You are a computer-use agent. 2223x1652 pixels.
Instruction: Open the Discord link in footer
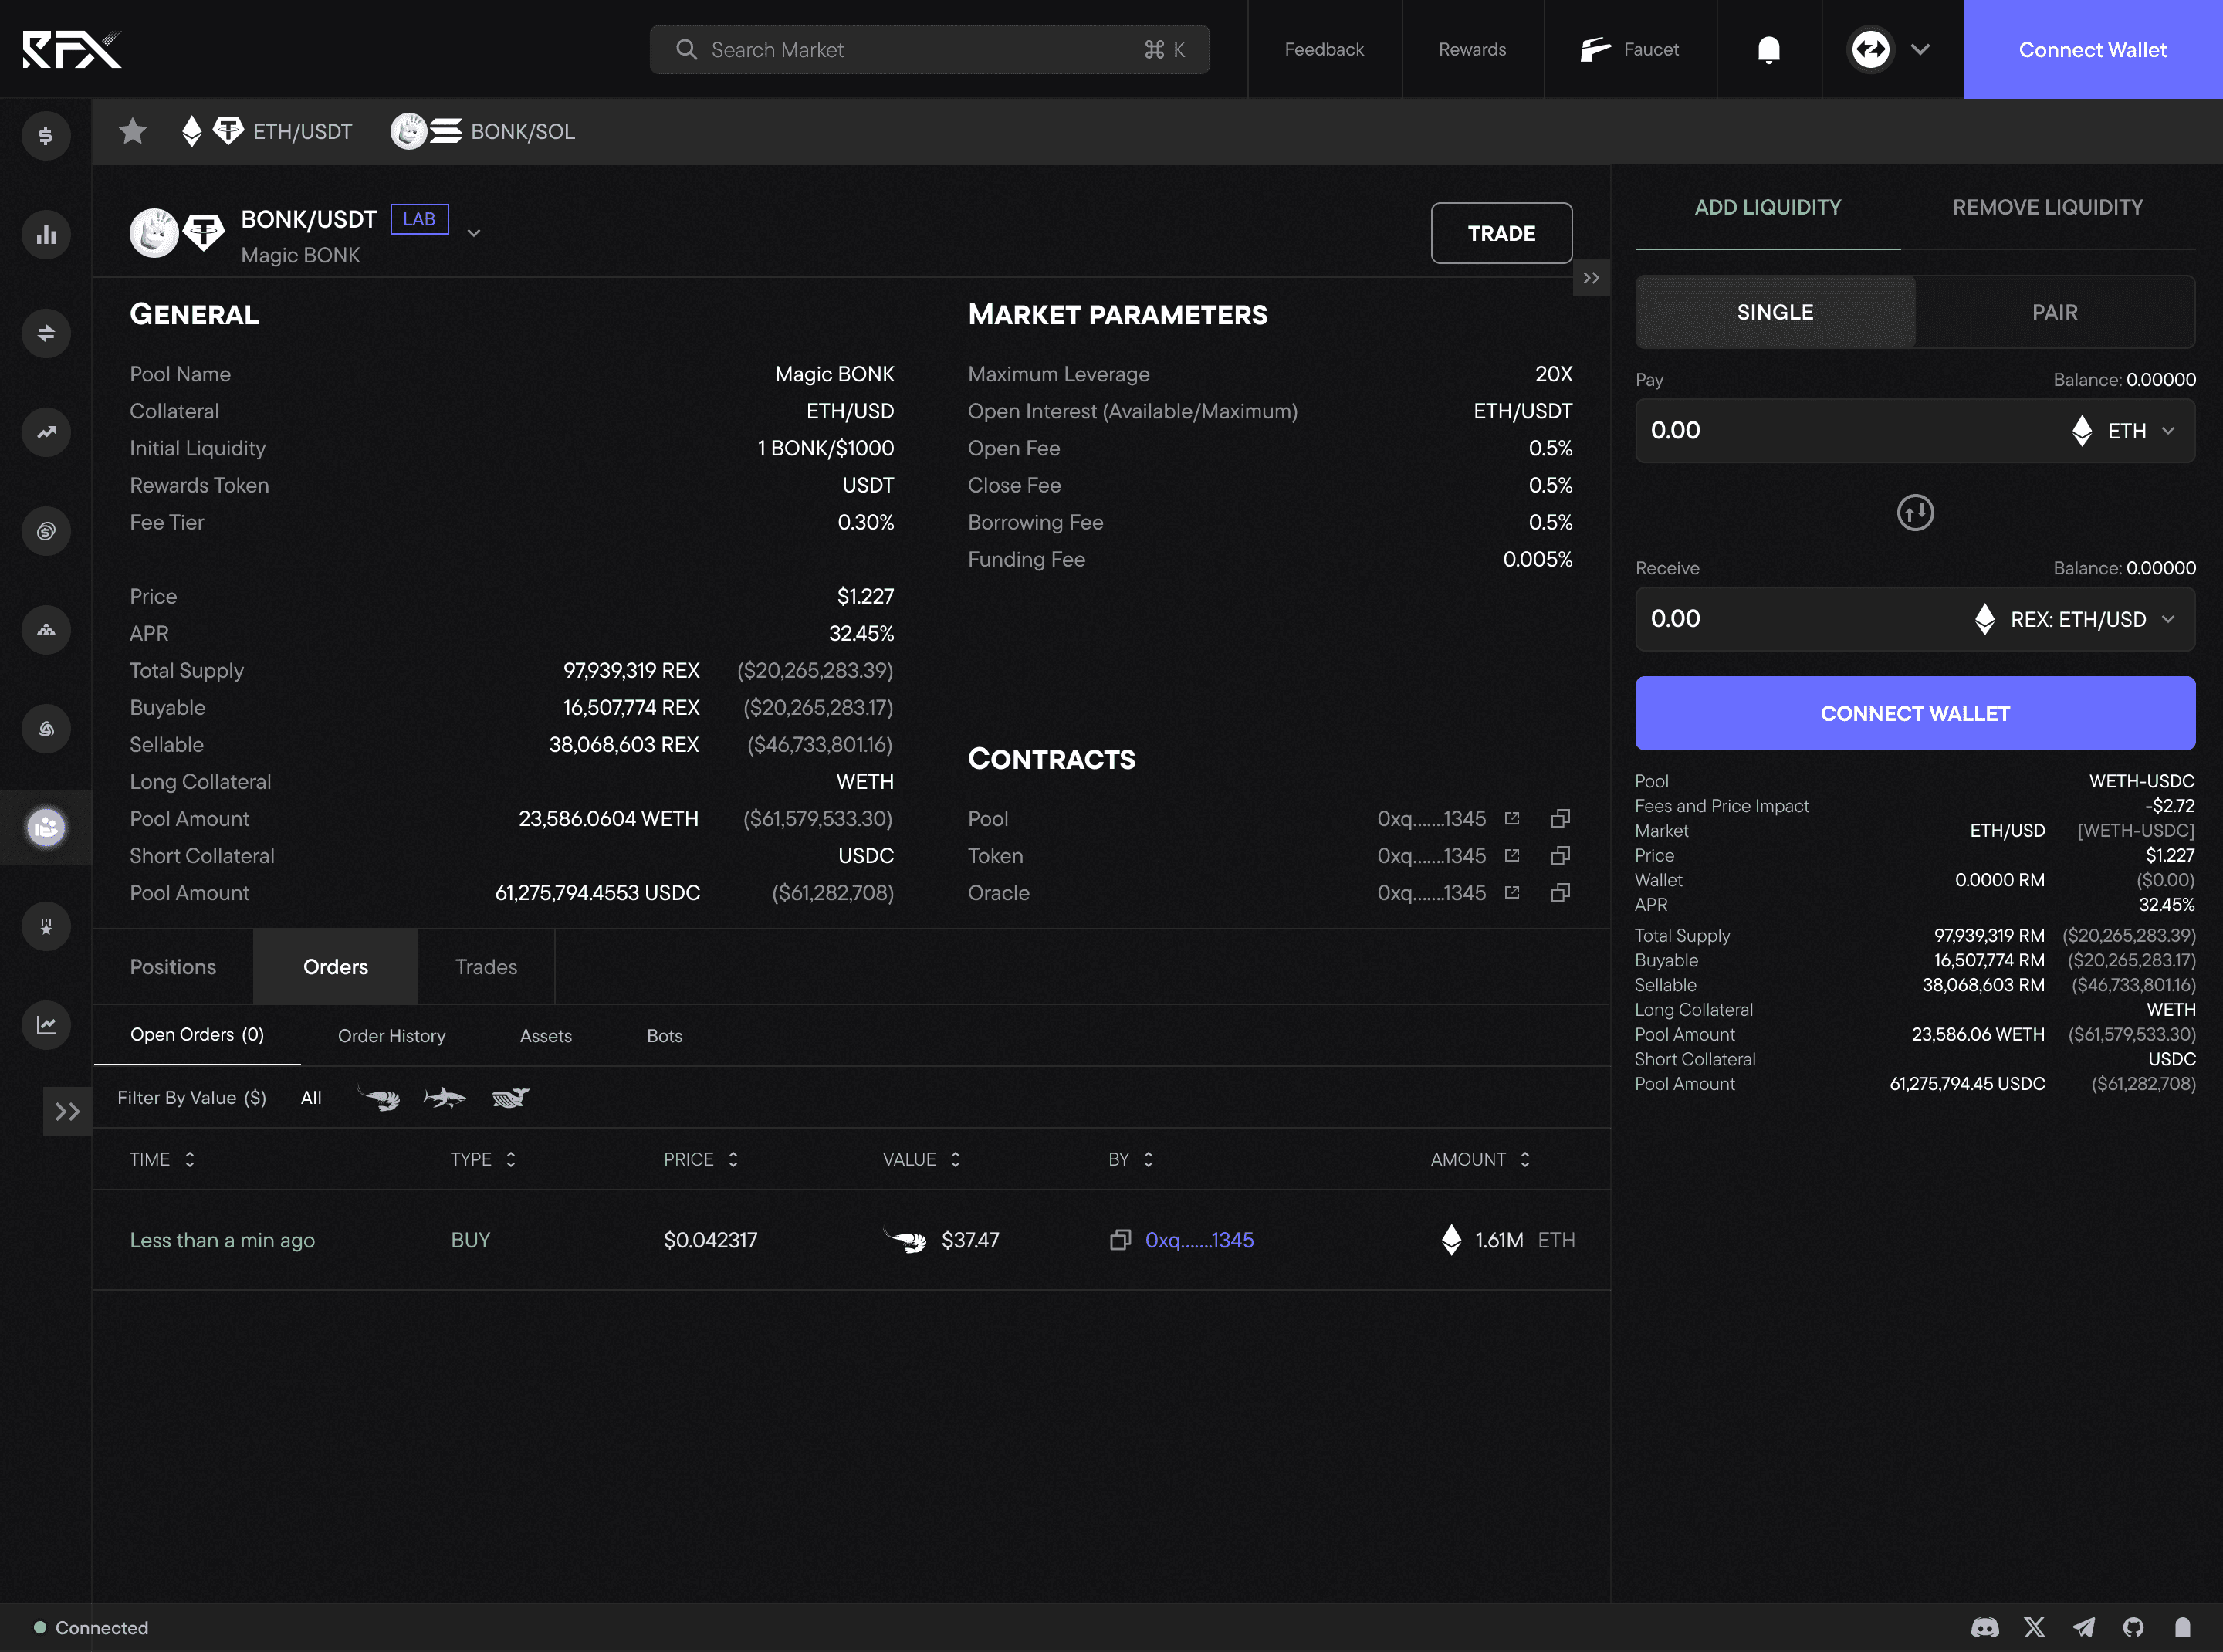pyautogui.click(x=1984, y=1627)
